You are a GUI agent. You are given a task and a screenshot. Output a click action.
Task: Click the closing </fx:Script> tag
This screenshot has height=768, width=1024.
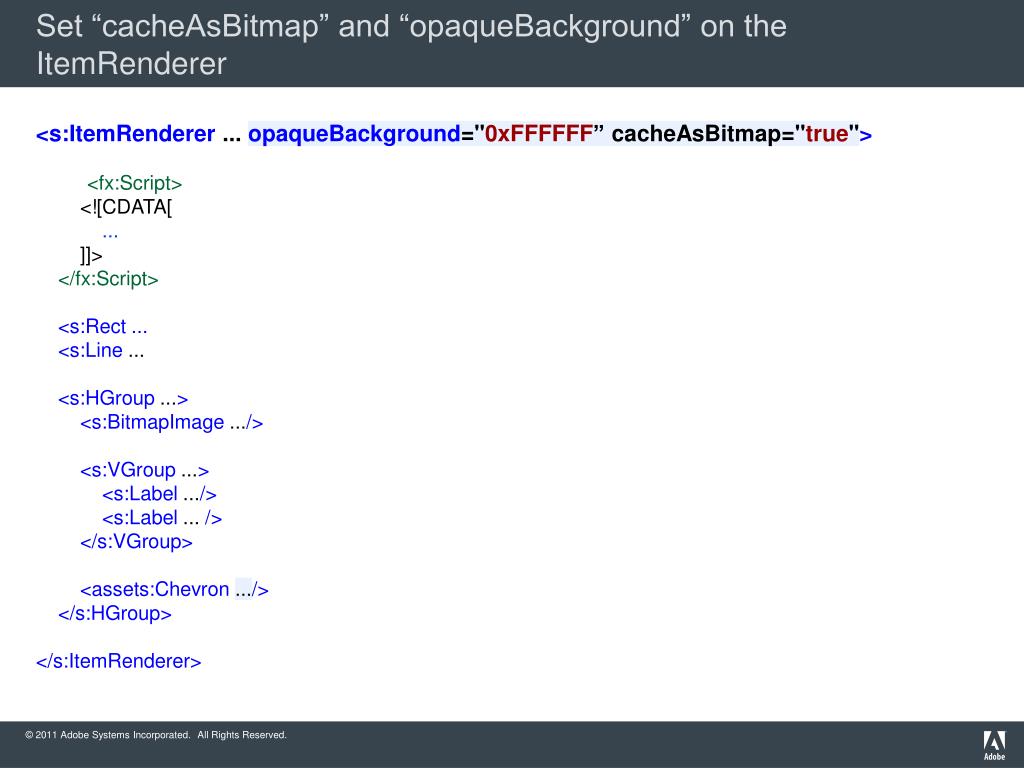(108, 279)
